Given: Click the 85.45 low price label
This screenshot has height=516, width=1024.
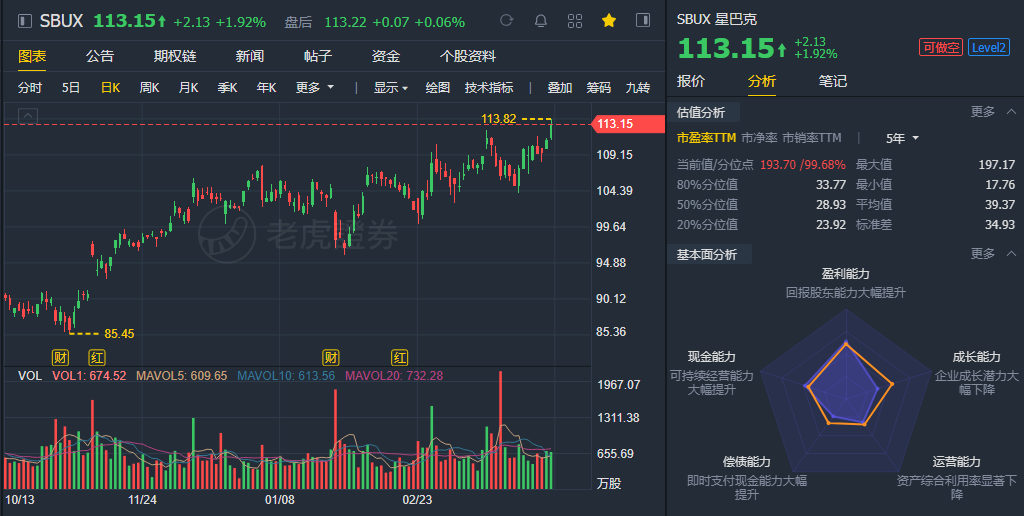Looking at the screenshot, I should 119,334.
